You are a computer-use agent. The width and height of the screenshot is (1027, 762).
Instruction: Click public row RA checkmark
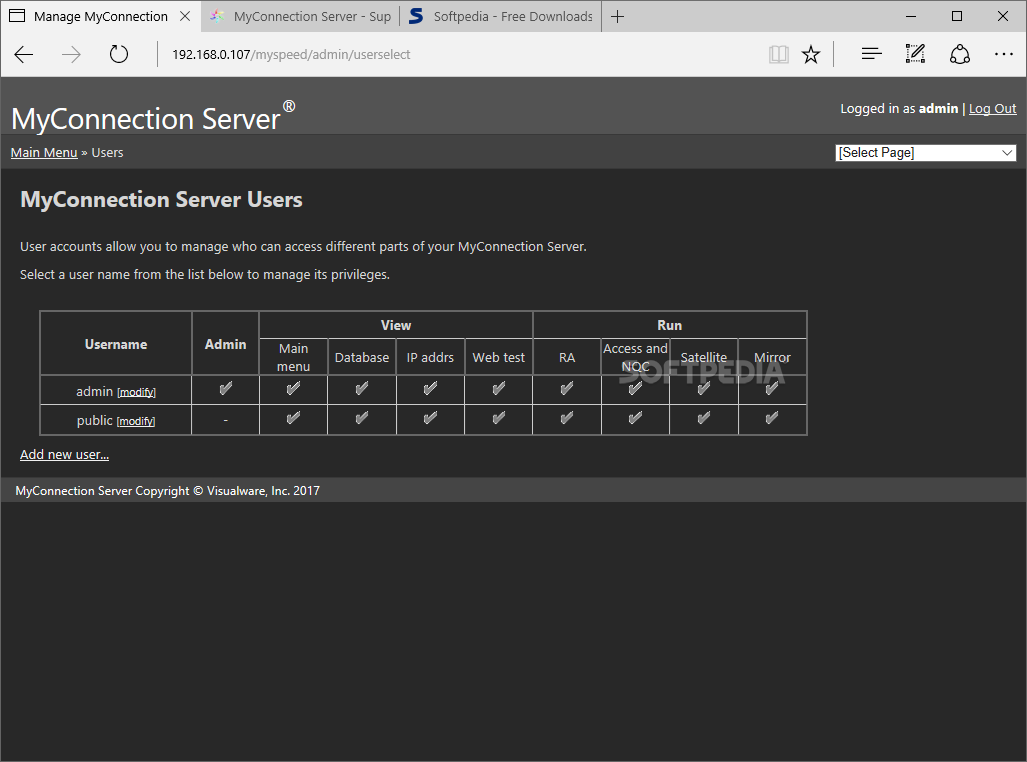tap(567, 418)
